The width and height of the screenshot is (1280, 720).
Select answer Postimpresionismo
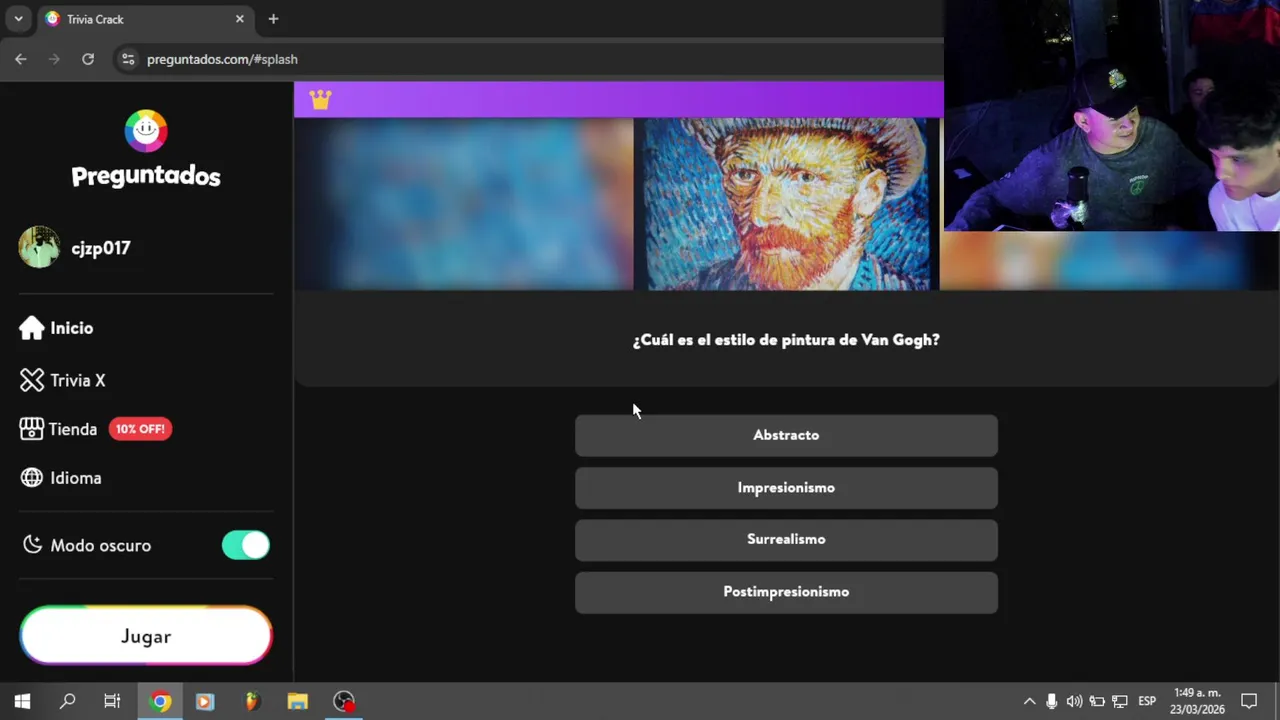coord(786,592)
